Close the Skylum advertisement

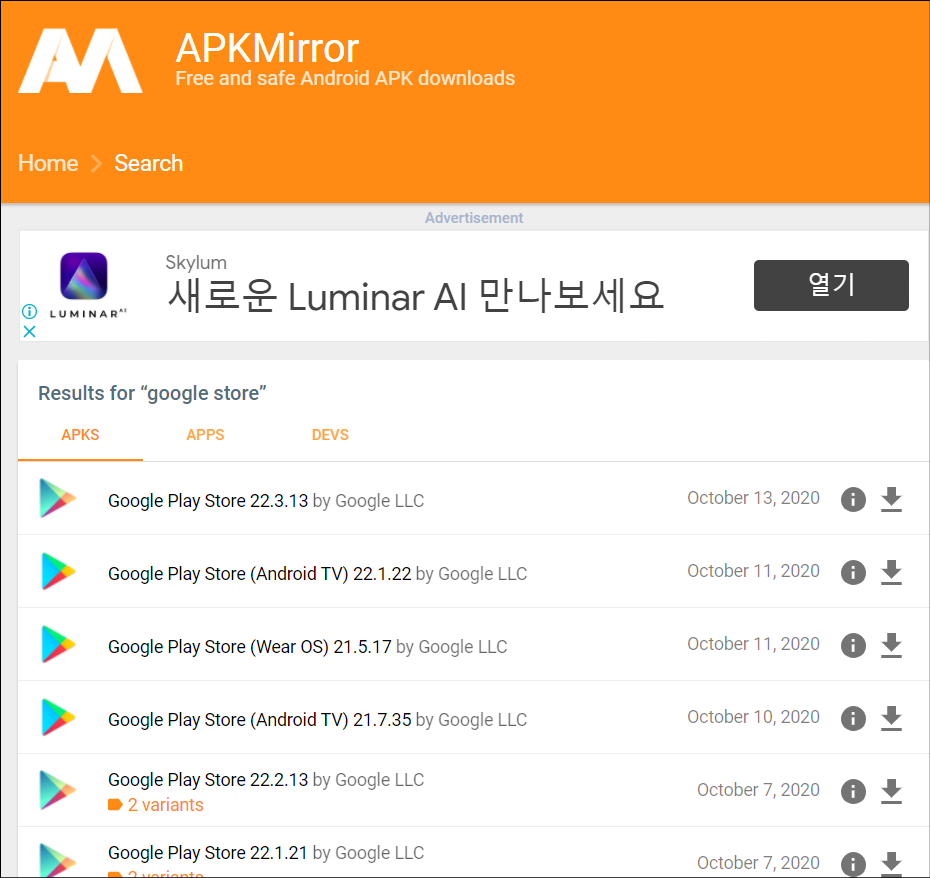(29, 332)
